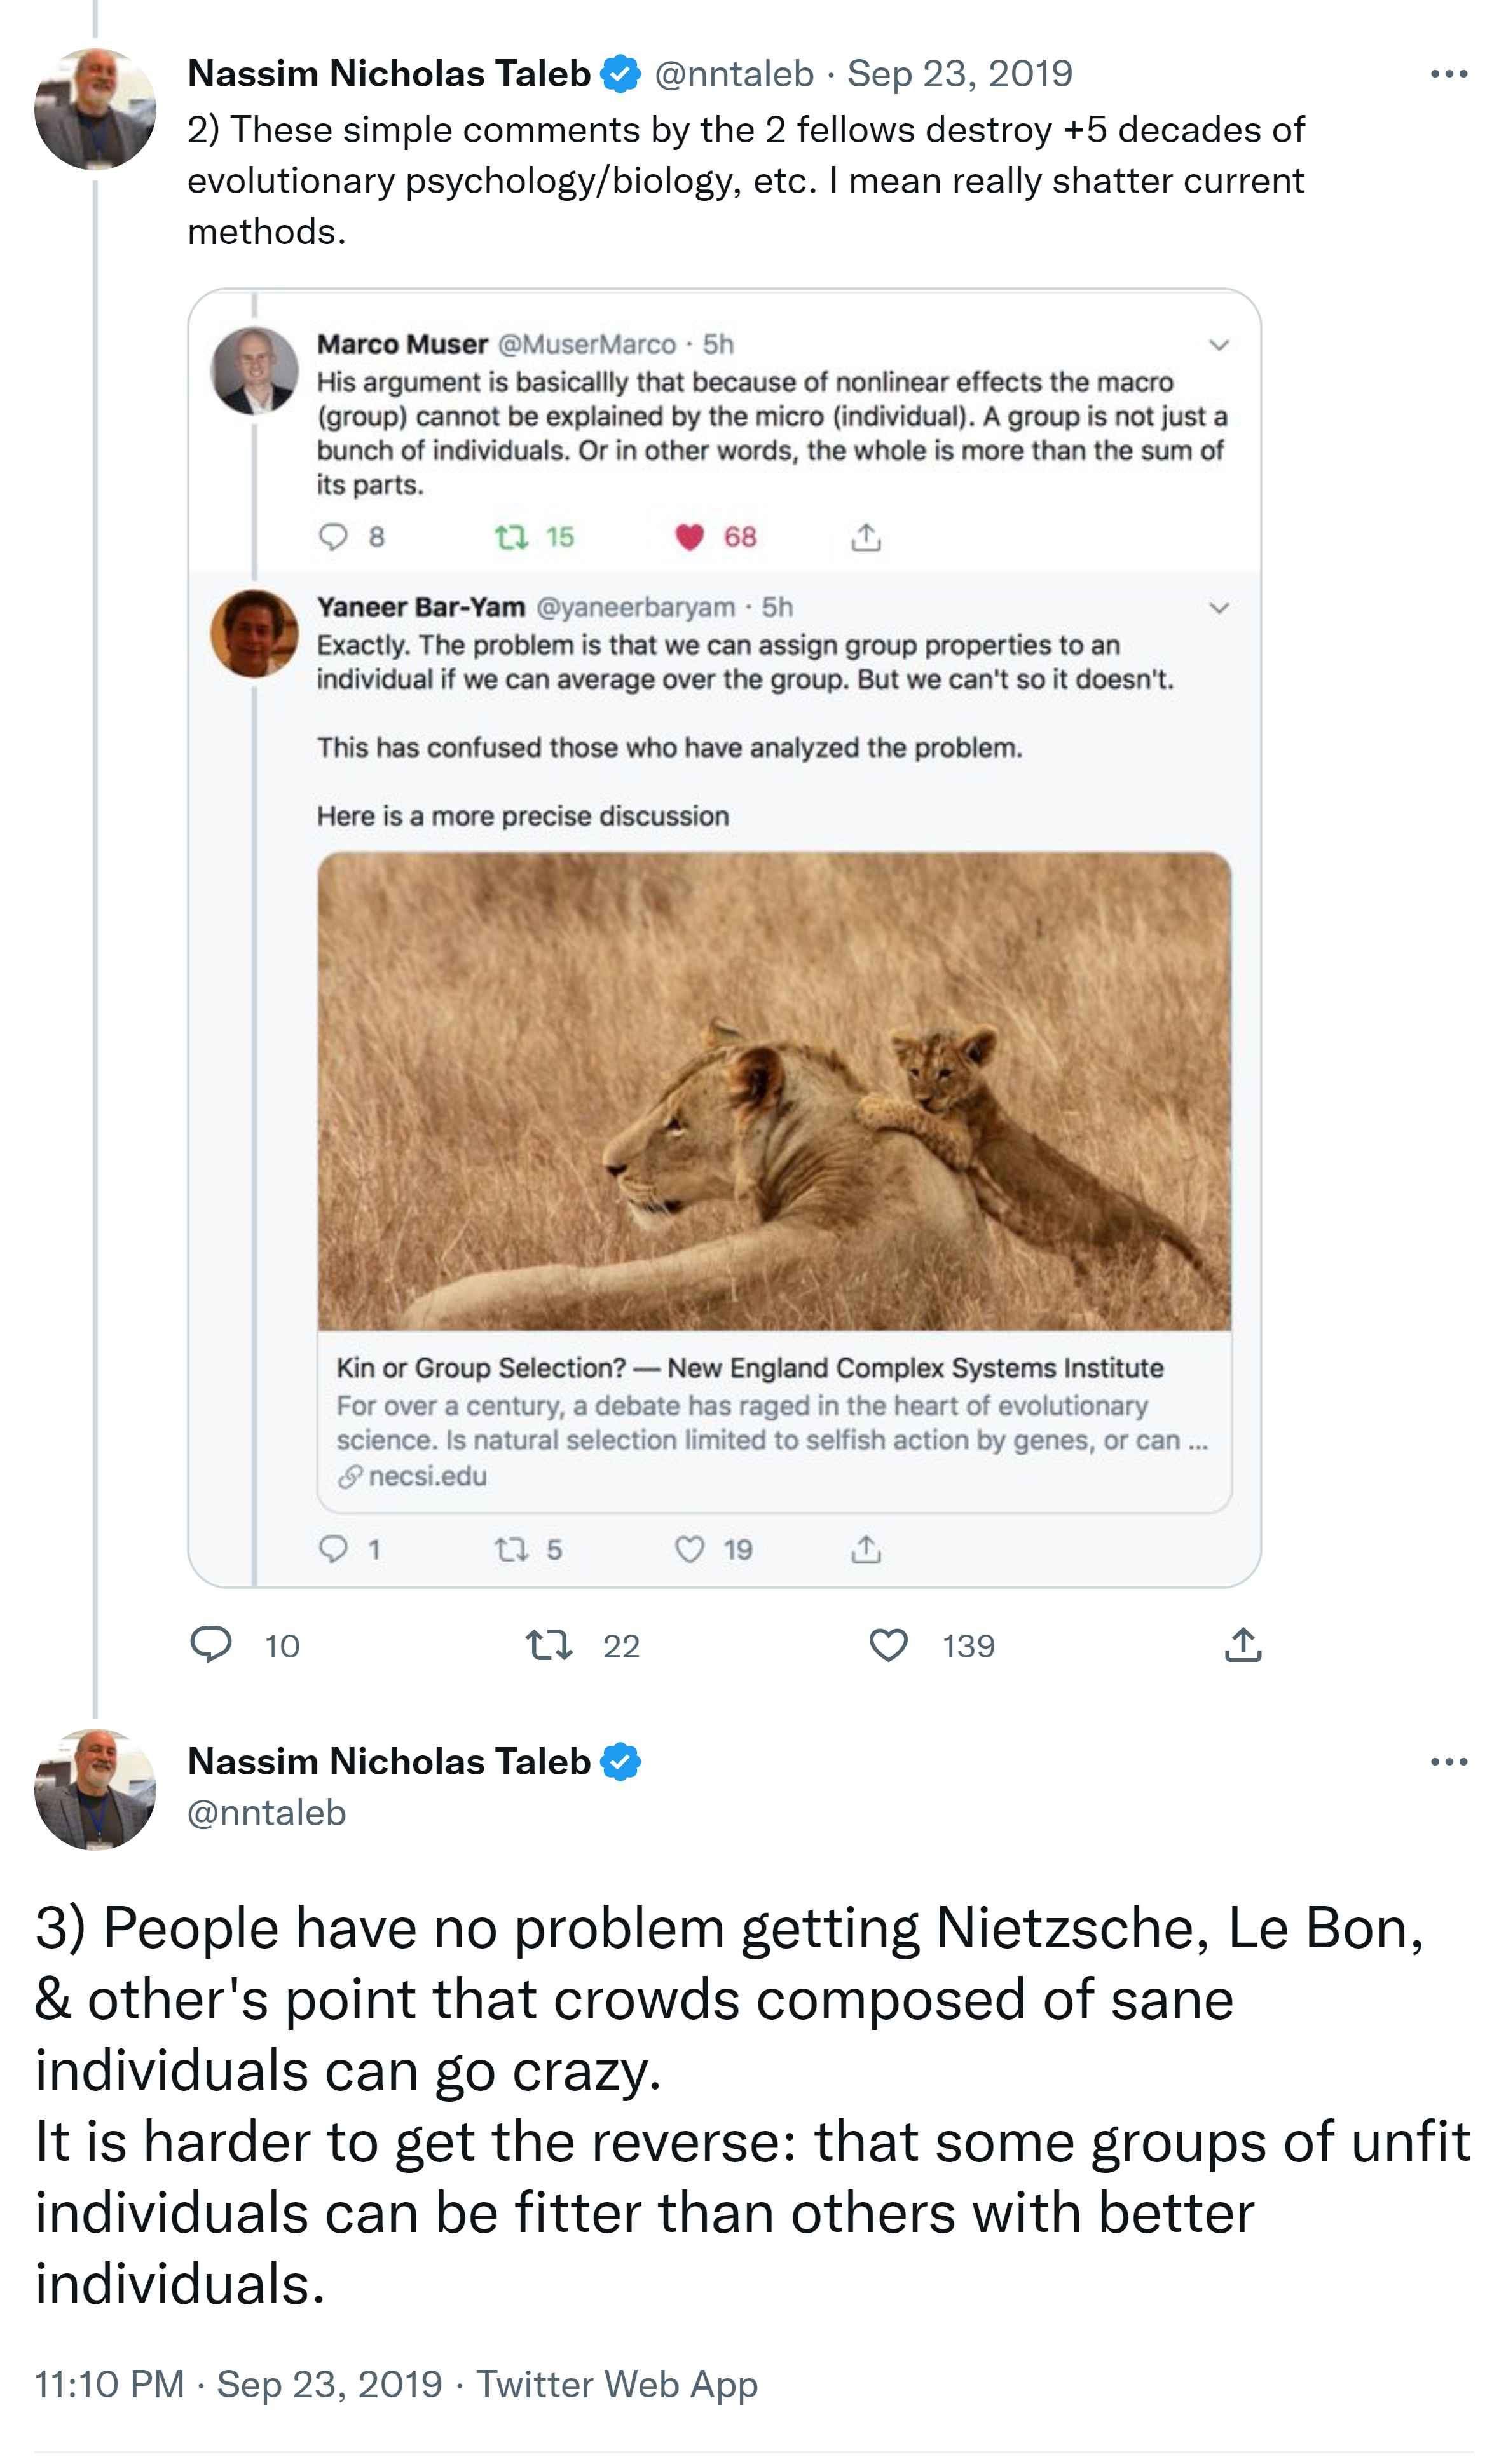
Task: Click the reply icon on Marco Muser's tweet
Action: pos(333,537)
